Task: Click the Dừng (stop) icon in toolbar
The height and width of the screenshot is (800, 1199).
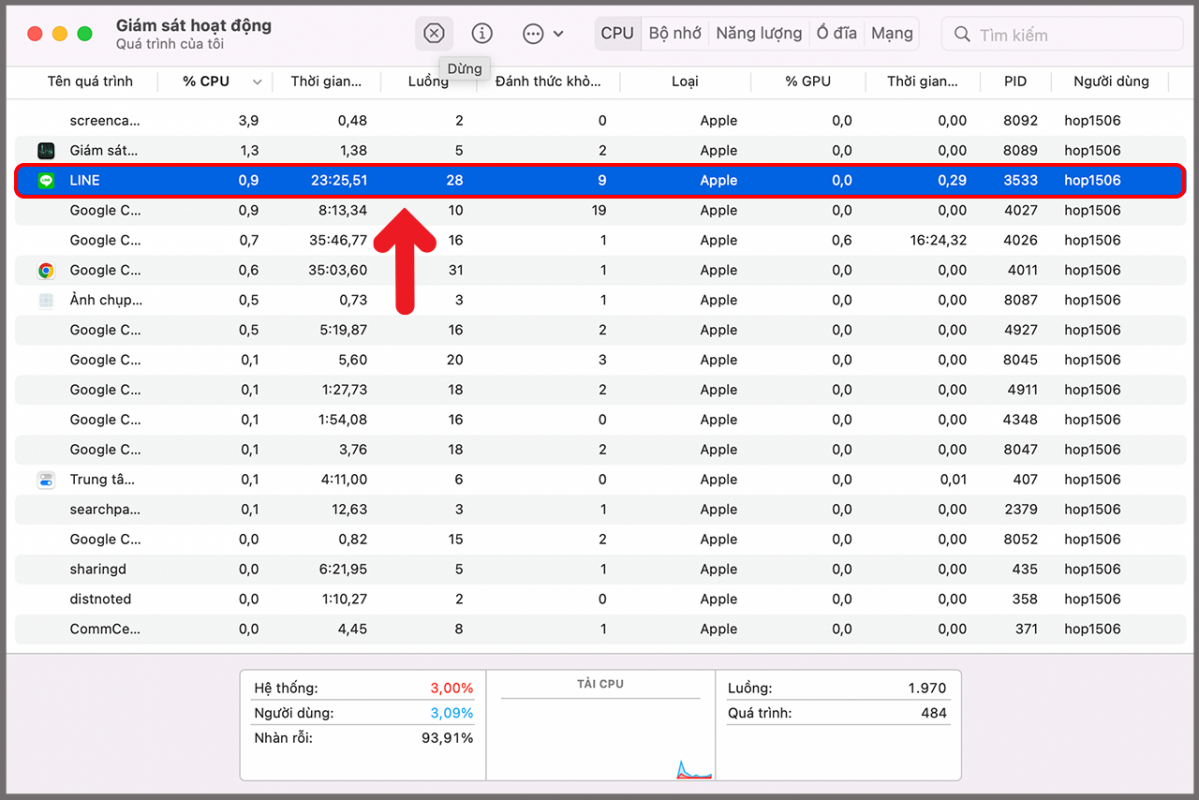Action: (x=433, y=32)
